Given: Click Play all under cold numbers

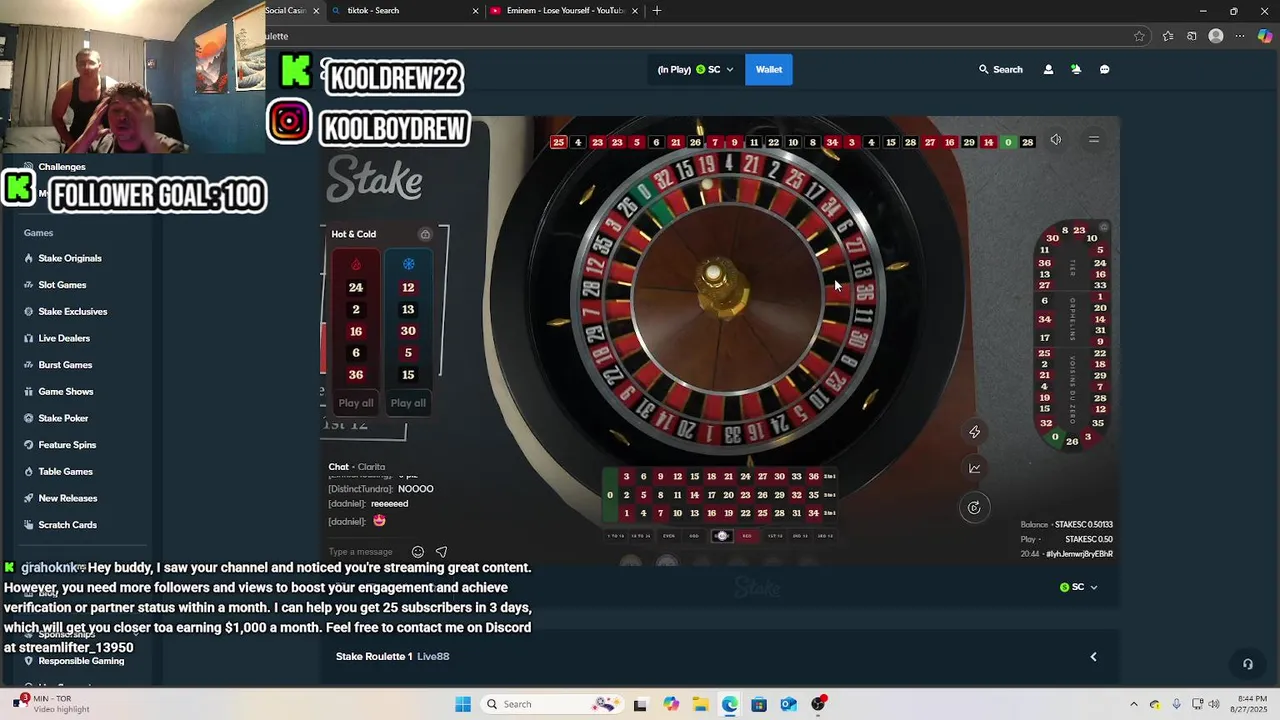Looking at the screenshot, I should 408,403.
